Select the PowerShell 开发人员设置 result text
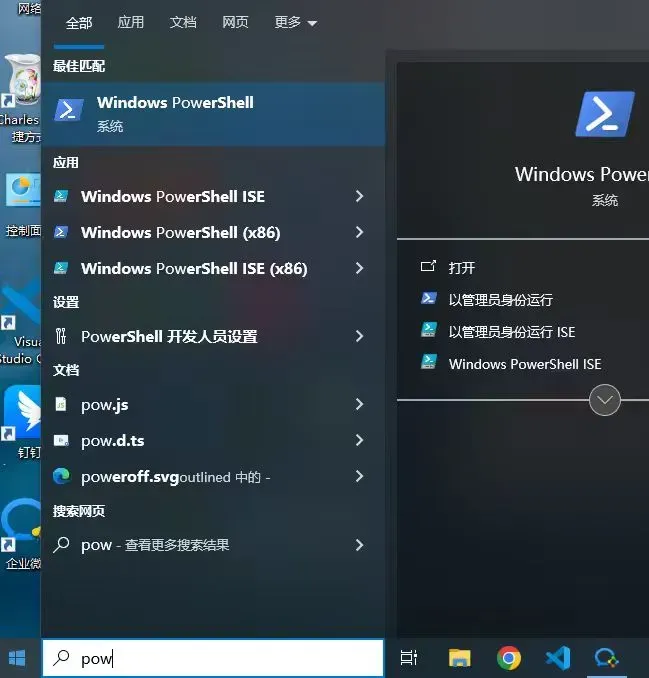This screenshot has width=649, height=678. [x=169, y=336]
